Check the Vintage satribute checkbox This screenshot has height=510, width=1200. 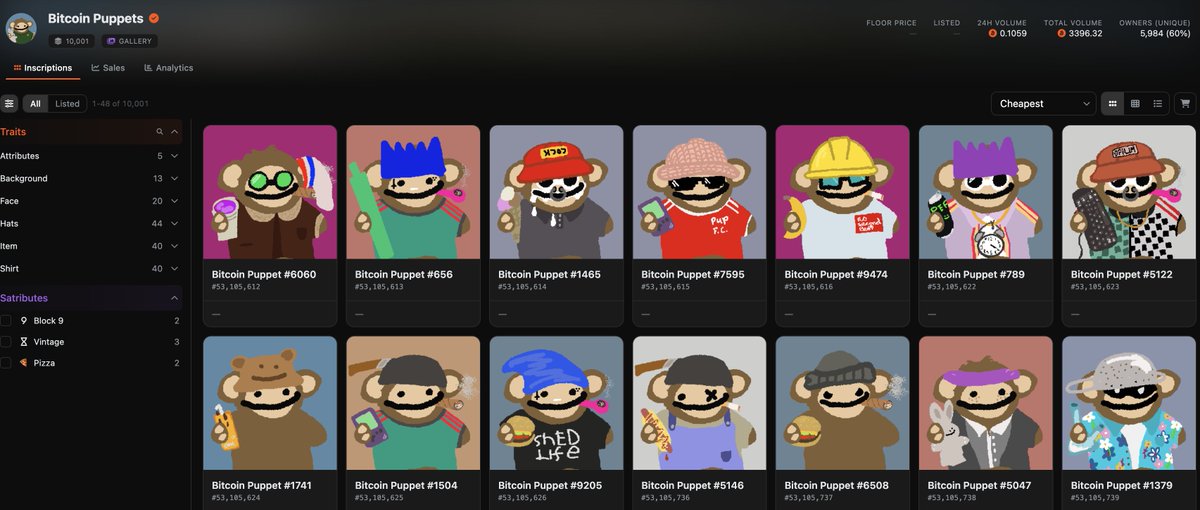6,342
